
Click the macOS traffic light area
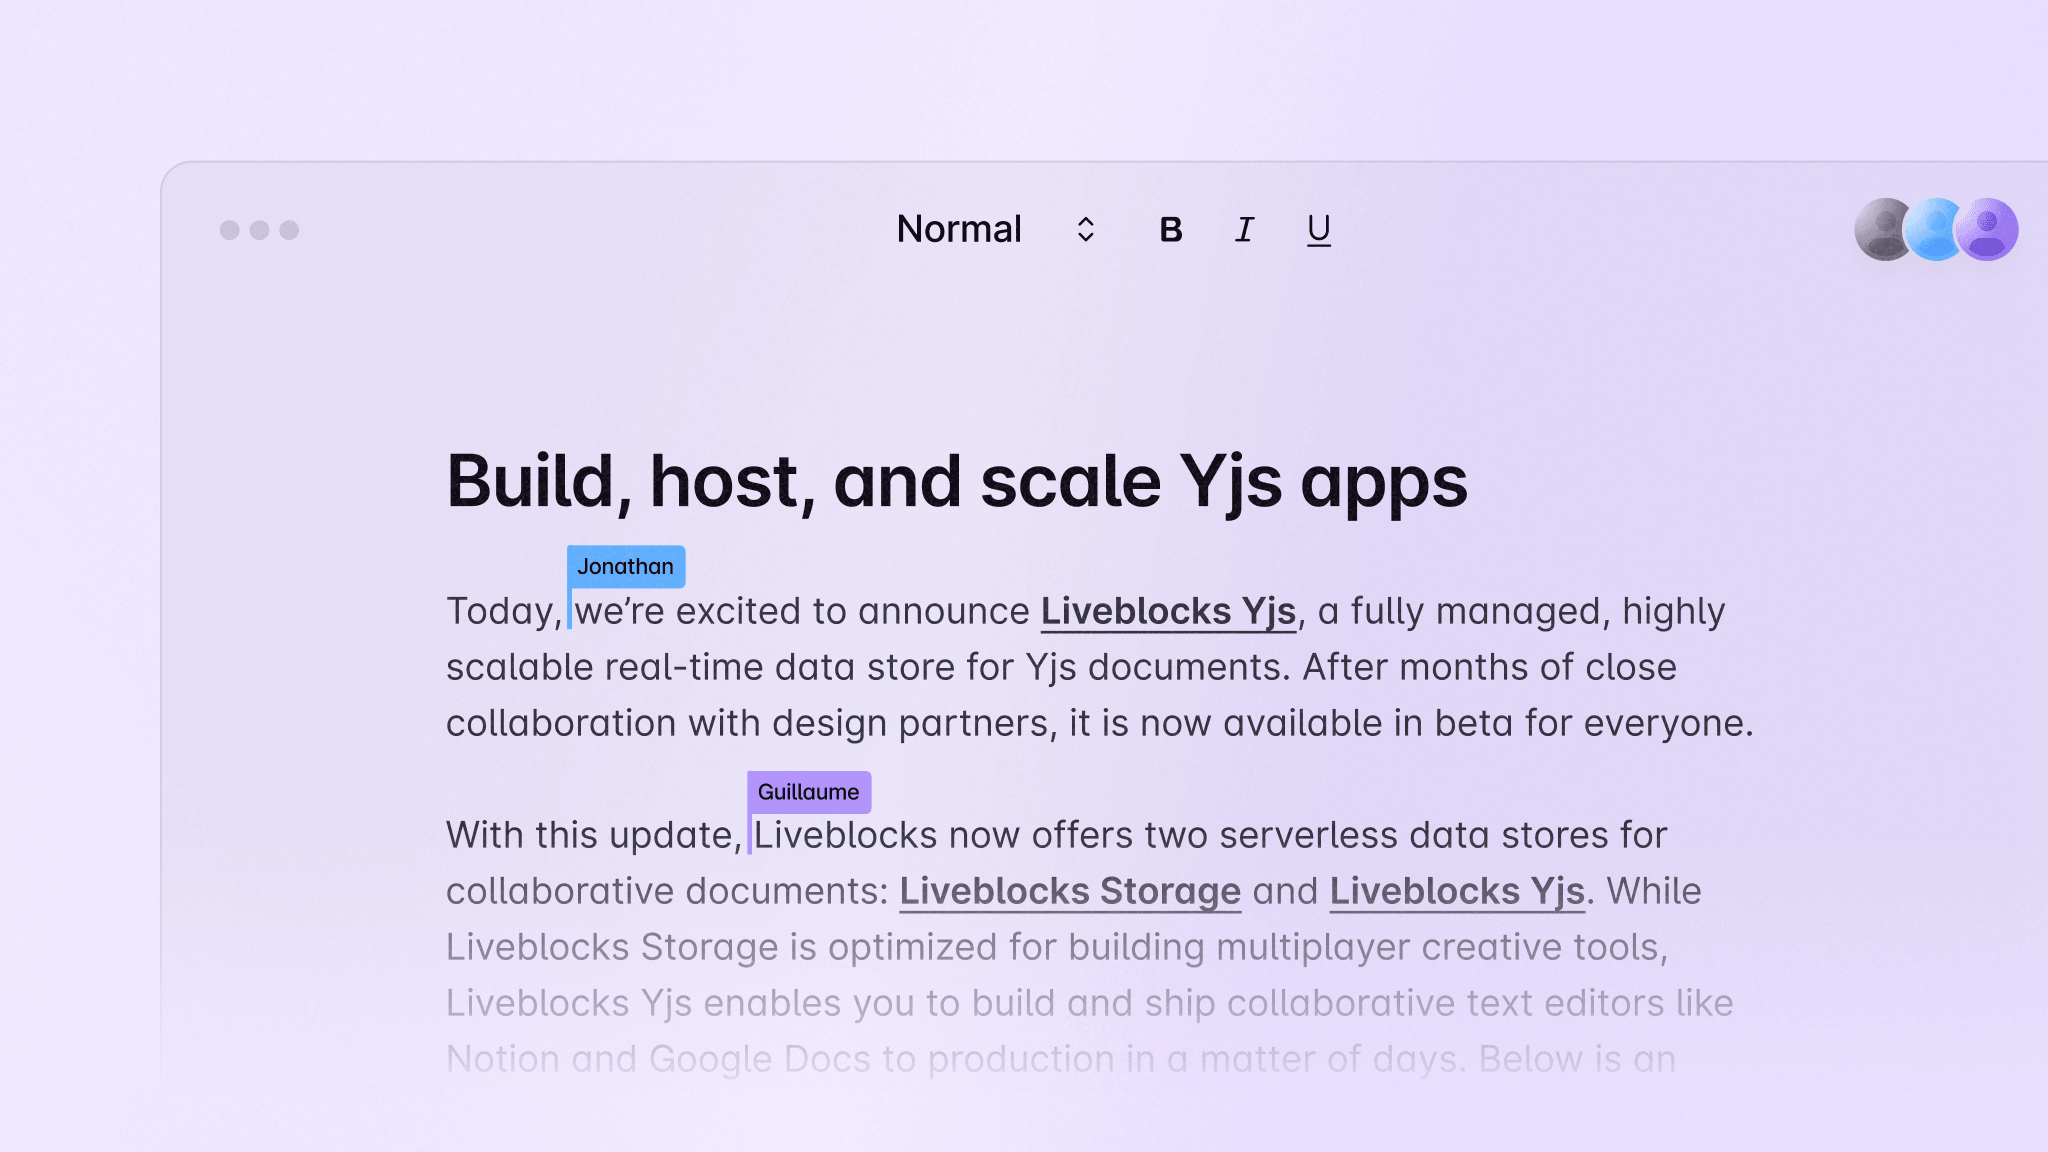tap(260, 229)
